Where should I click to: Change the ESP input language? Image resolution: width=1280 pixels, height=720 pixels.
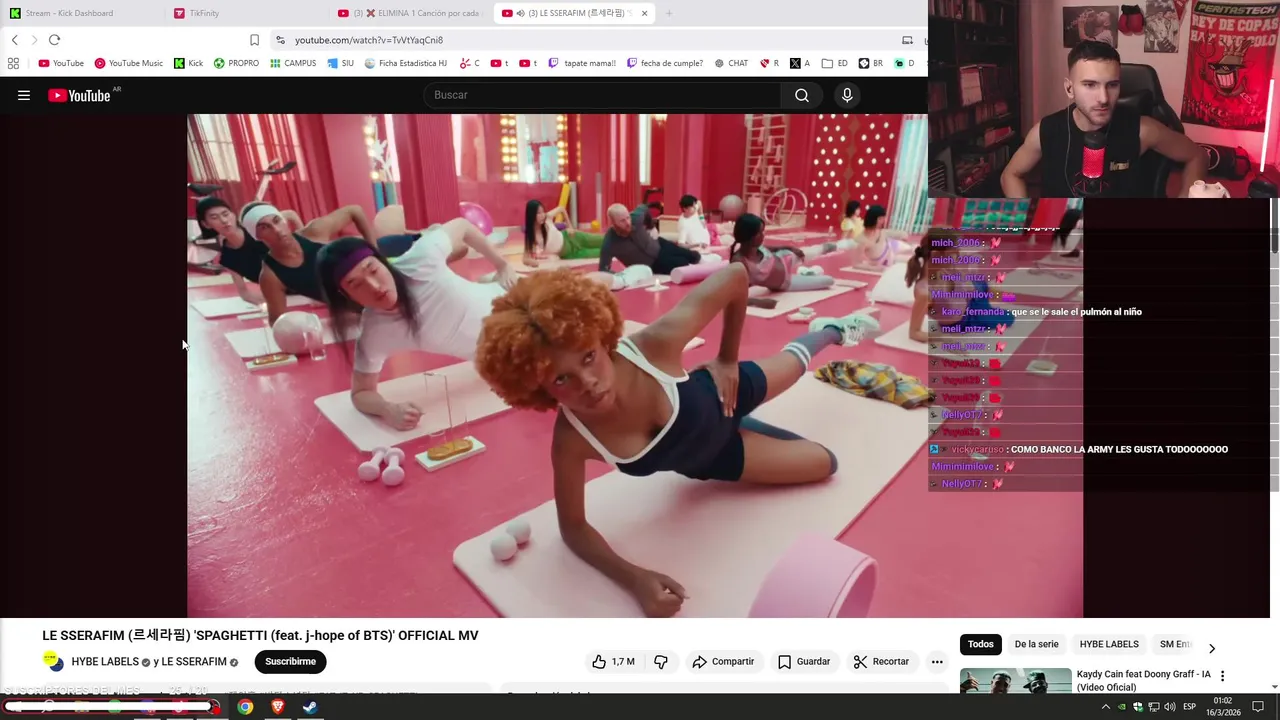[1189, 707]
